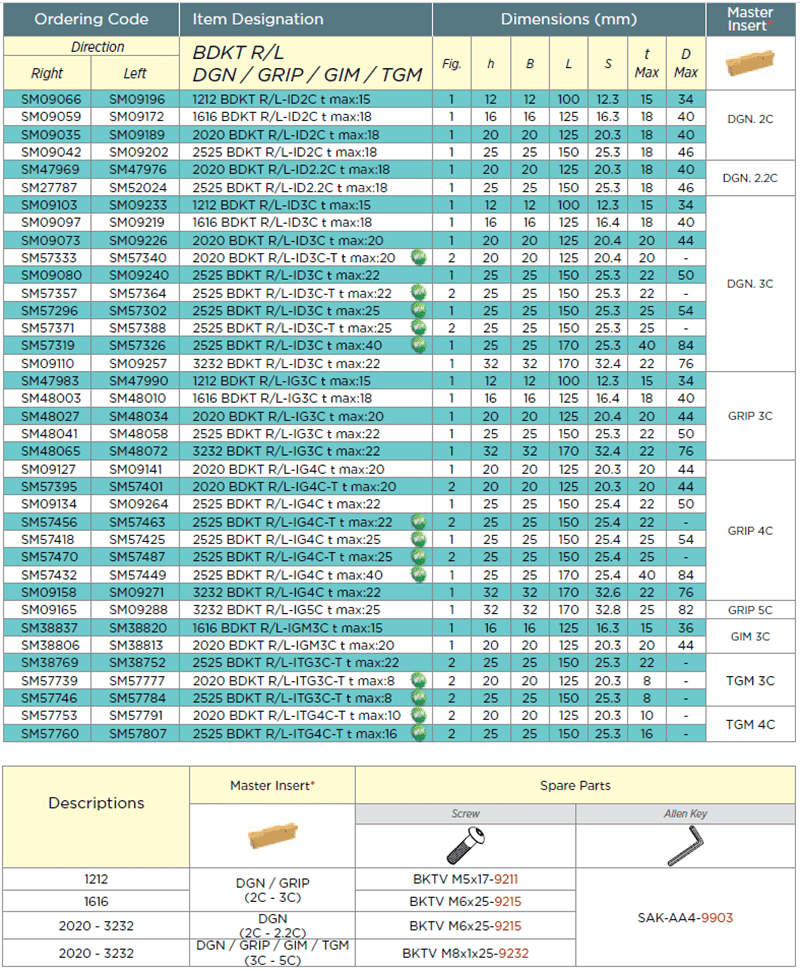Select left ordering code SM57807
Screen dimensions: 800x971
[x=138, y=734]
